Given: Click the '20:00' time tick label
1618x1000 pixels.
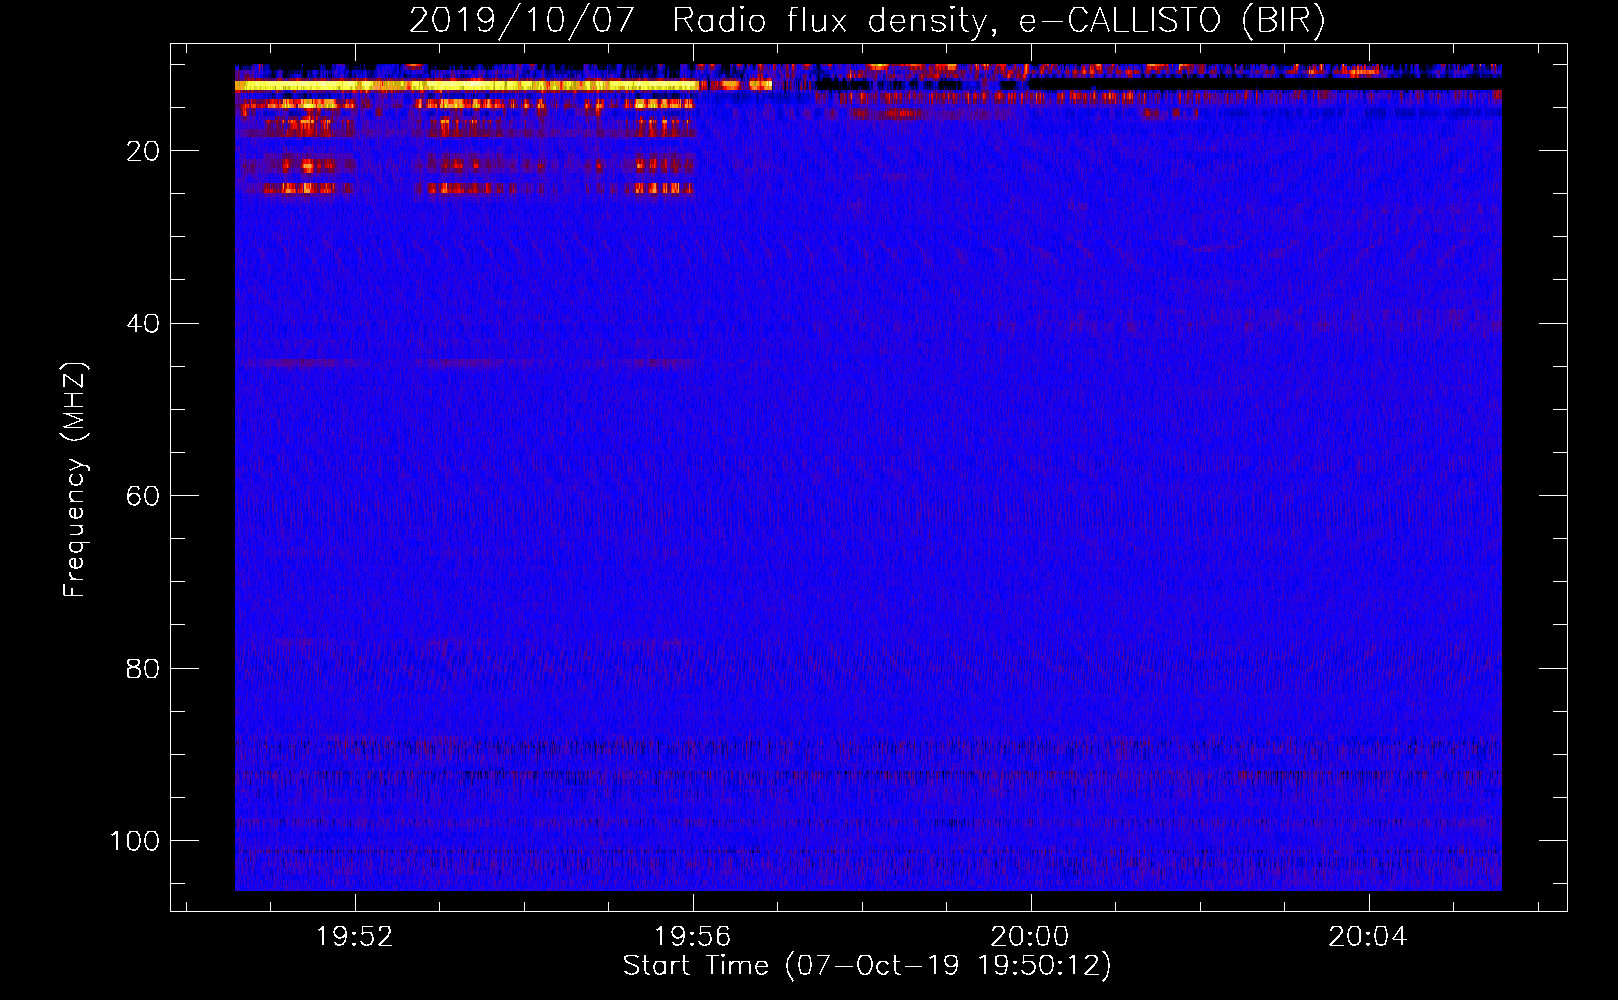Looking at the screenshot, I should pos(1030,937).
